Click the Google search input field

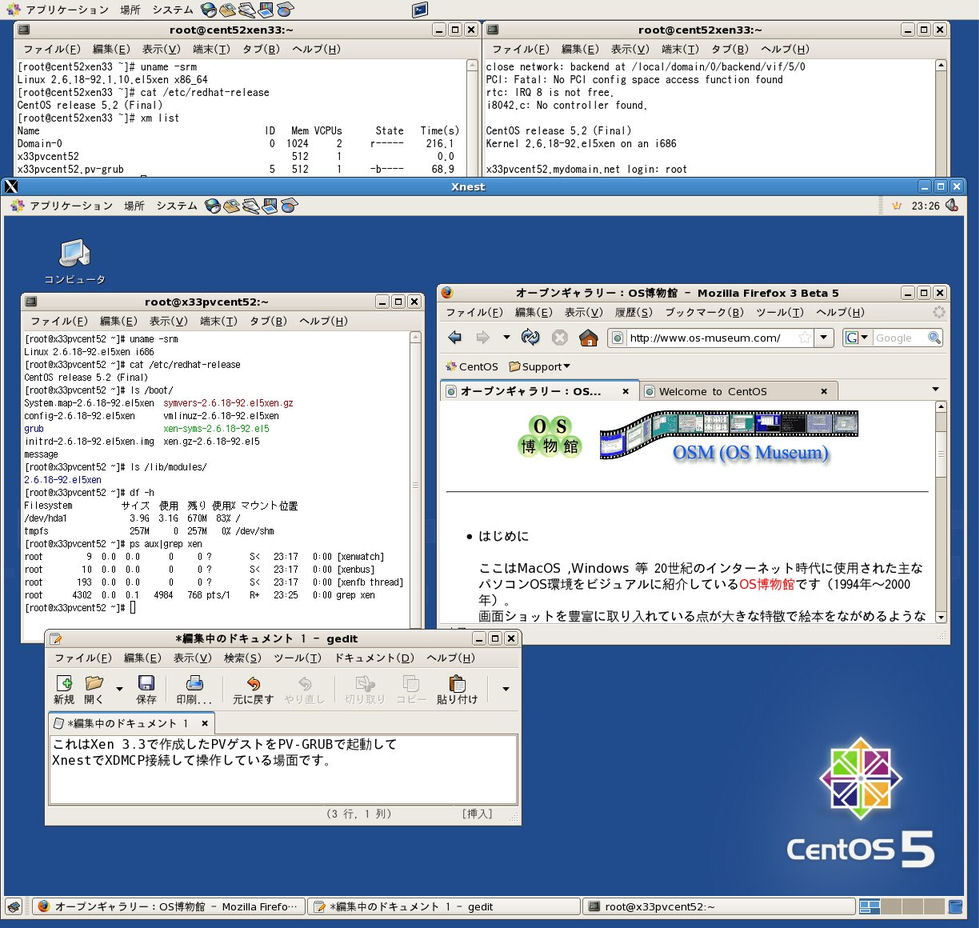point(899,338)
